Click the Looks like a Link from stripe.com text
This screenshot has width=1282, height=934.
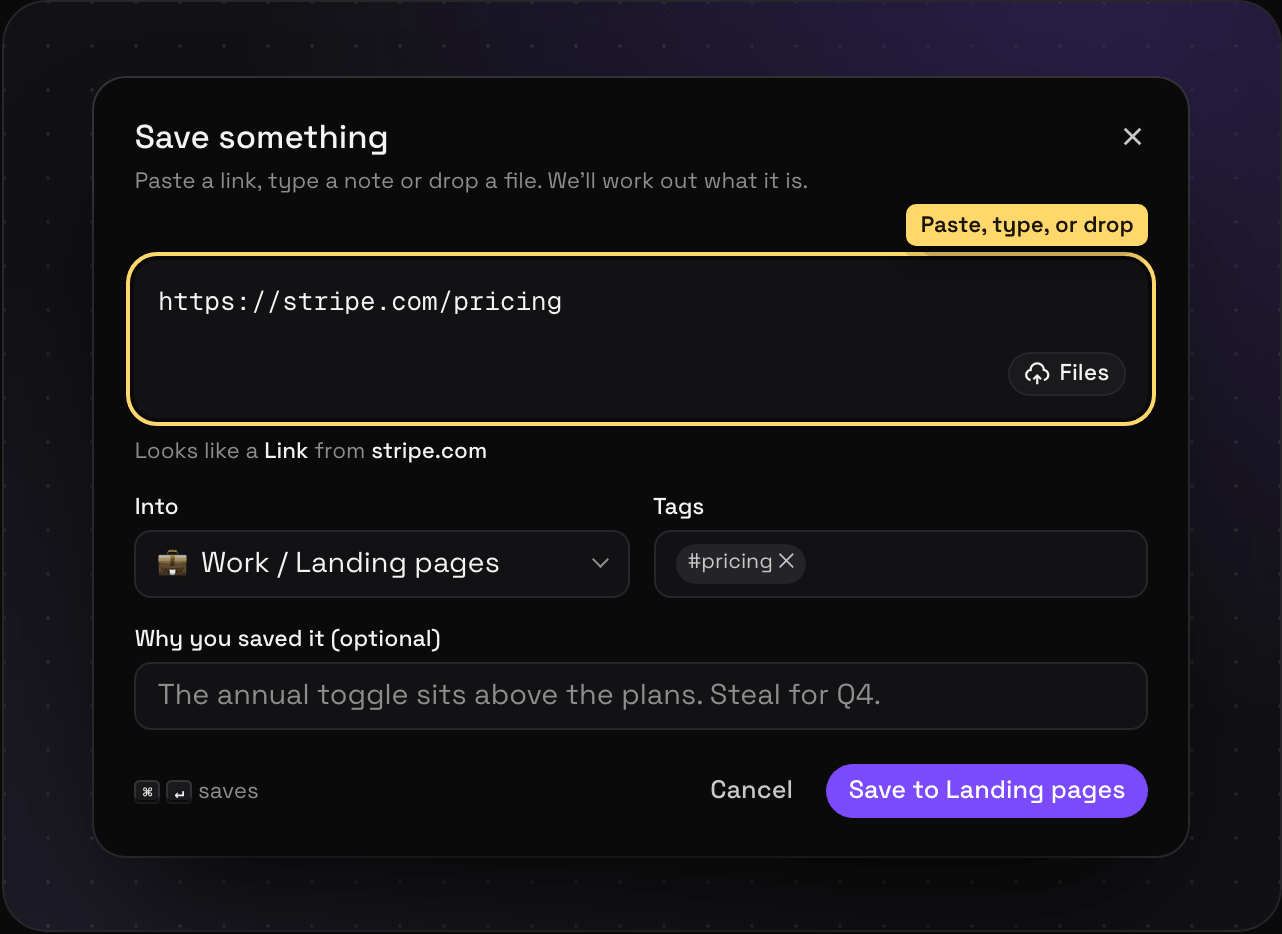coord(311,451)
